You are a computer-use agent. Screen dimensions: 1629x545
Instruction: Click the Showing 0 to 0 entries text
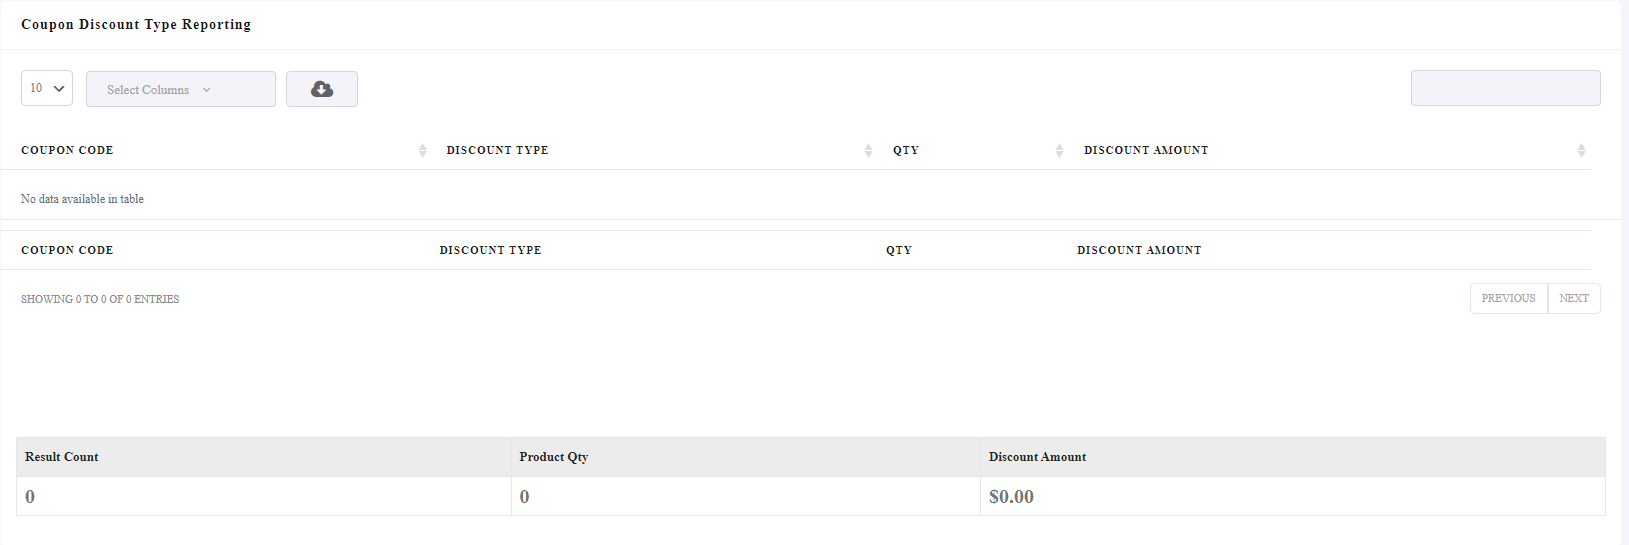coord(100,299)
